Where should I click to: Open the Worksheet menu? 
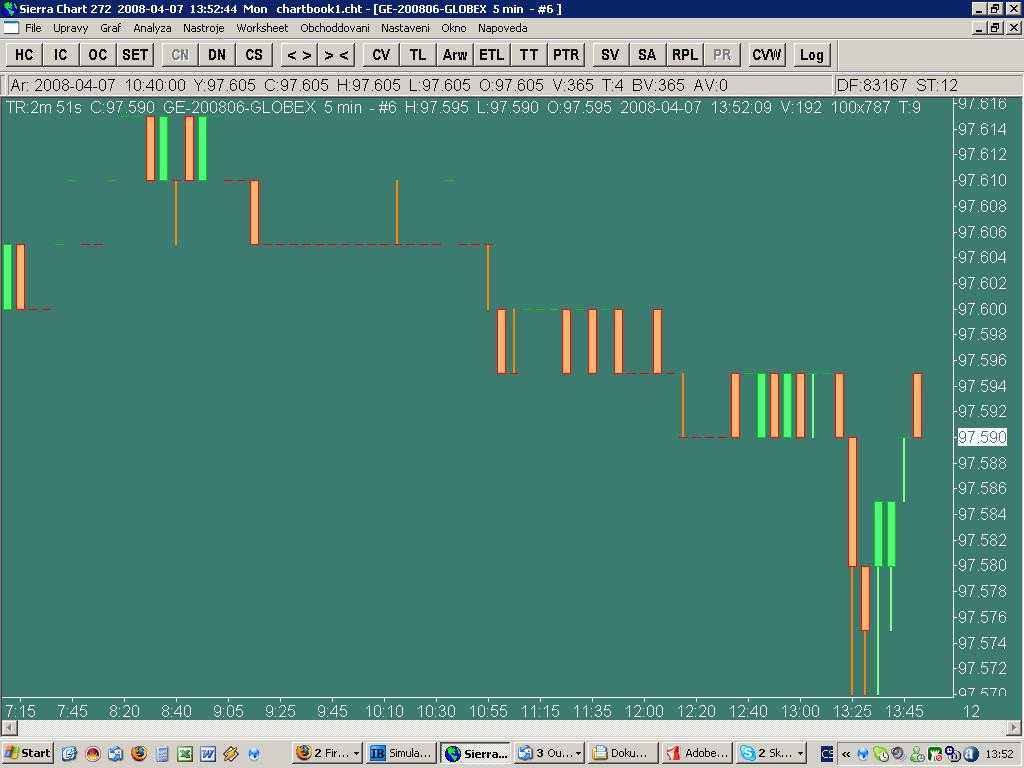click(x=262, y=28)
